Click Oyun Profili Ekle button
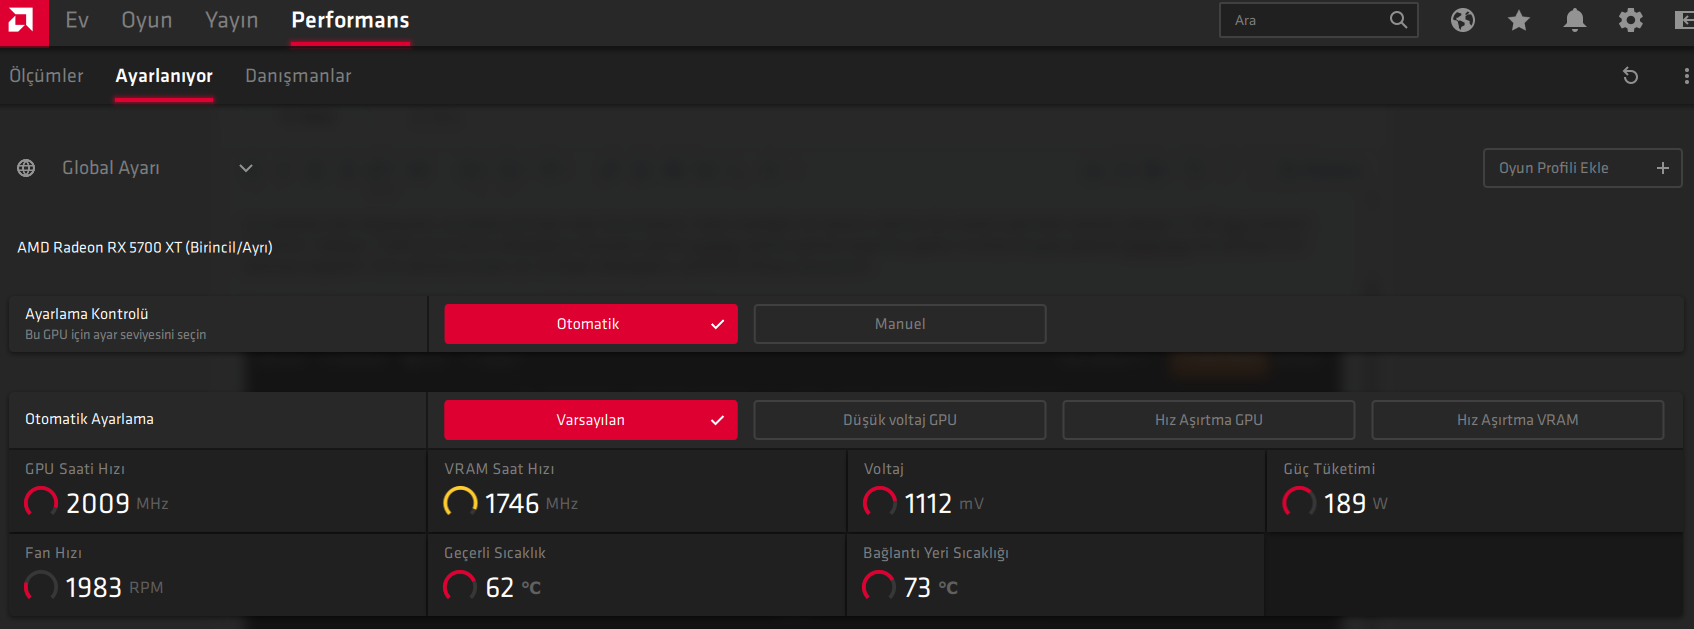This screenshot has height=629, width=1694. pyautogui.click(x=1583, y=168)
